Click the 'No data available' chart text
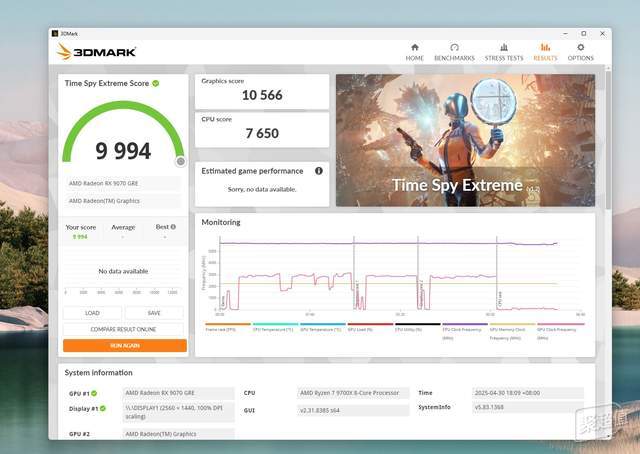640x454 pixels. click(123, 271)
